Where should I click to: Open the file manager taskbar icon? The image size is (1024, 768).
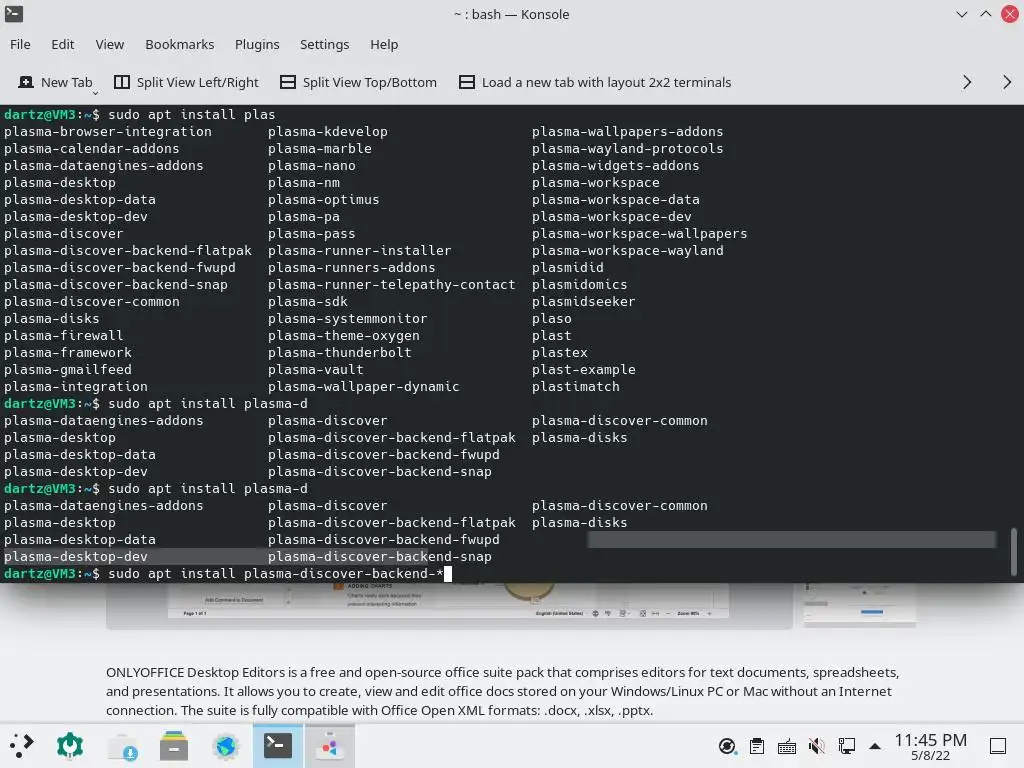click(x=174, y=746)
